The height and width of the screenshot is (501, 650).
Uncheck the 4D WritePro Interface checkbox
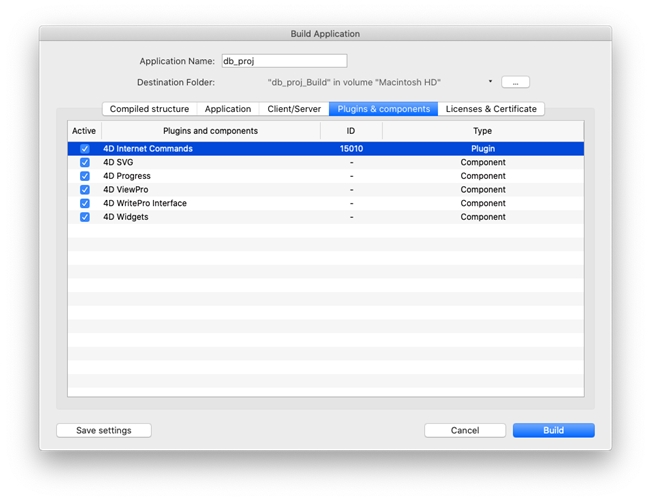click(85, 203)
